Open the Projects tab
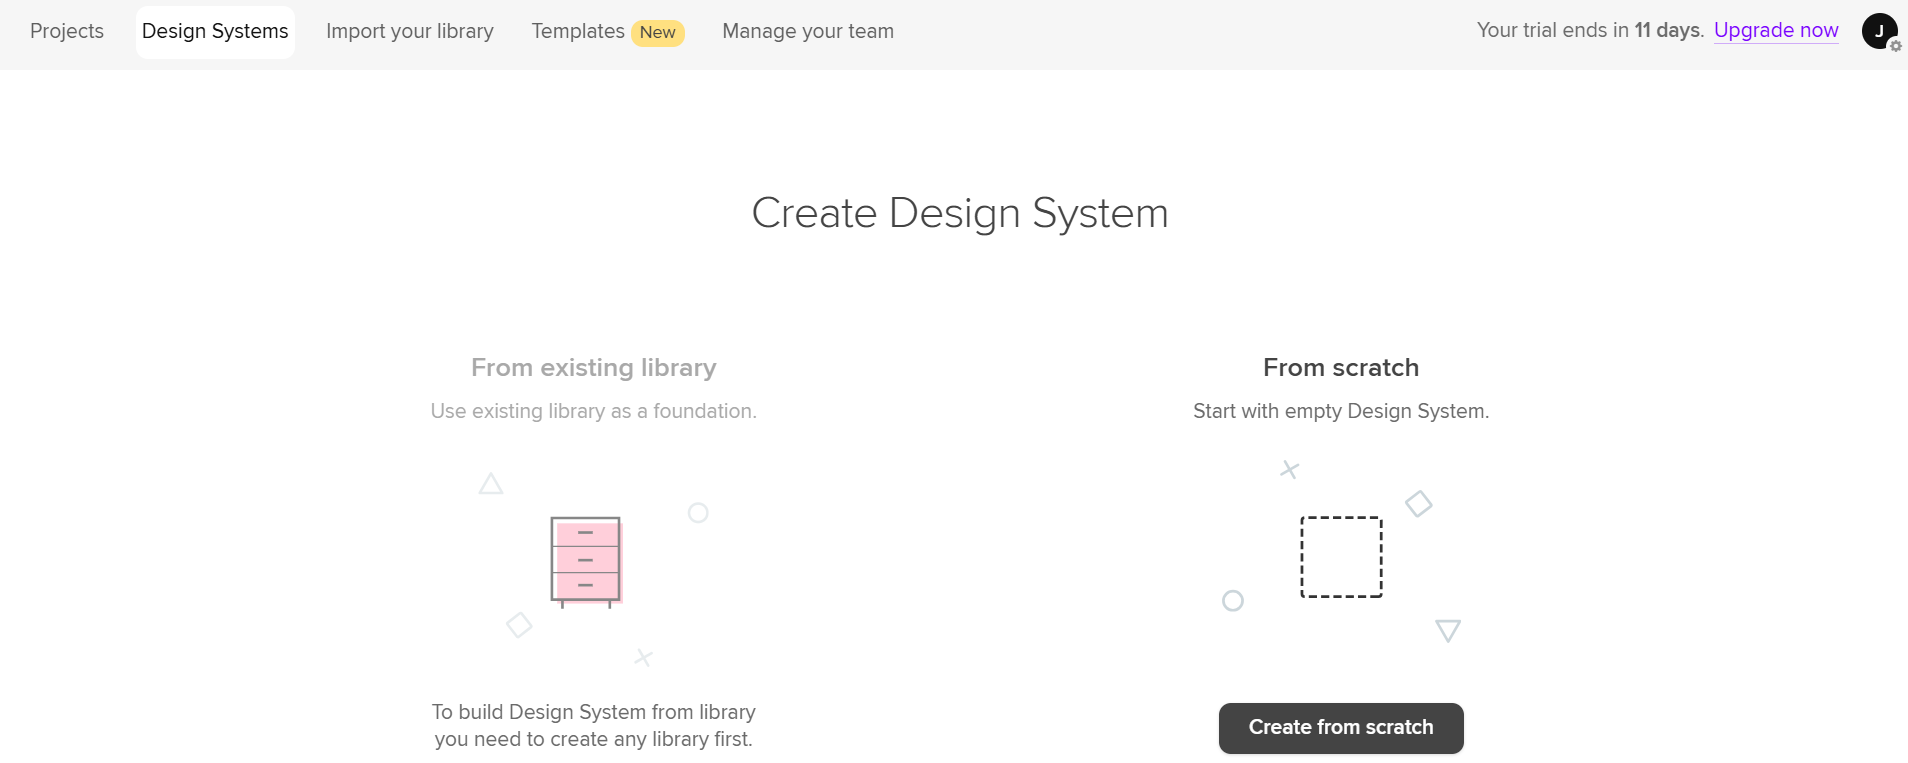 67,31
